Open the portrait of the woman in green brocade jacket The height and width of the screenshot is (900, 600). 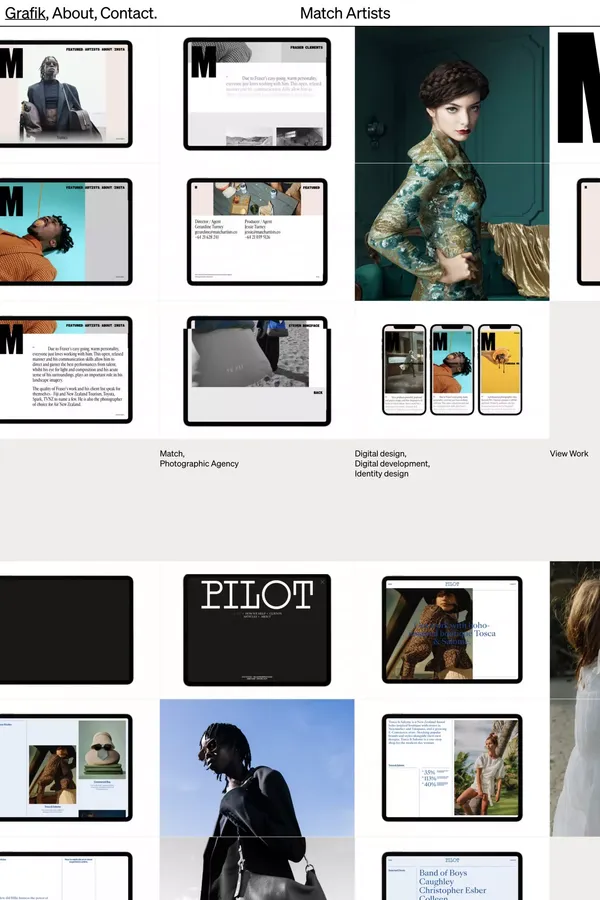[452, 164]
